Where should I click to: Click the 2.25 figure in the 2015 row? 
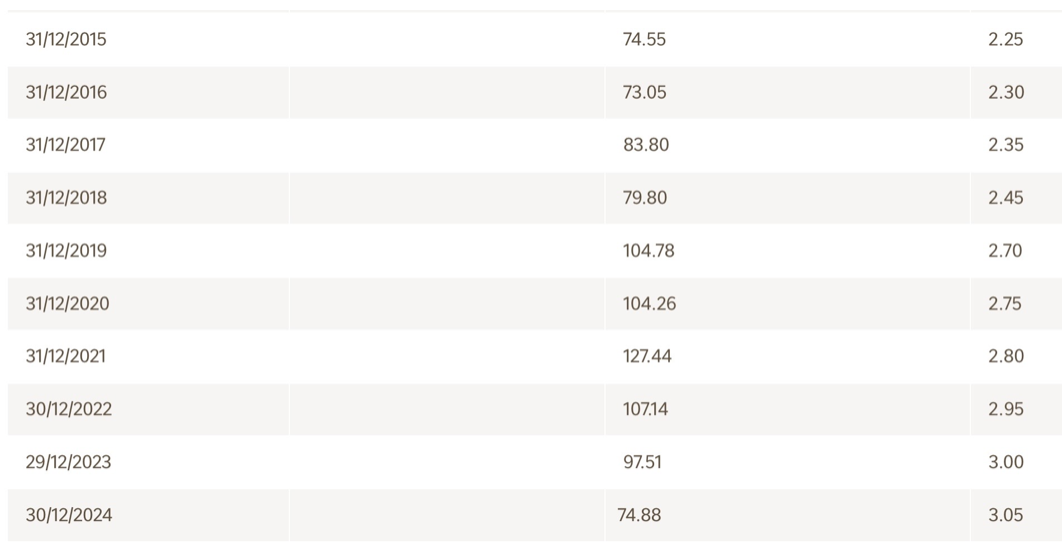click(x=1006, y=40)
